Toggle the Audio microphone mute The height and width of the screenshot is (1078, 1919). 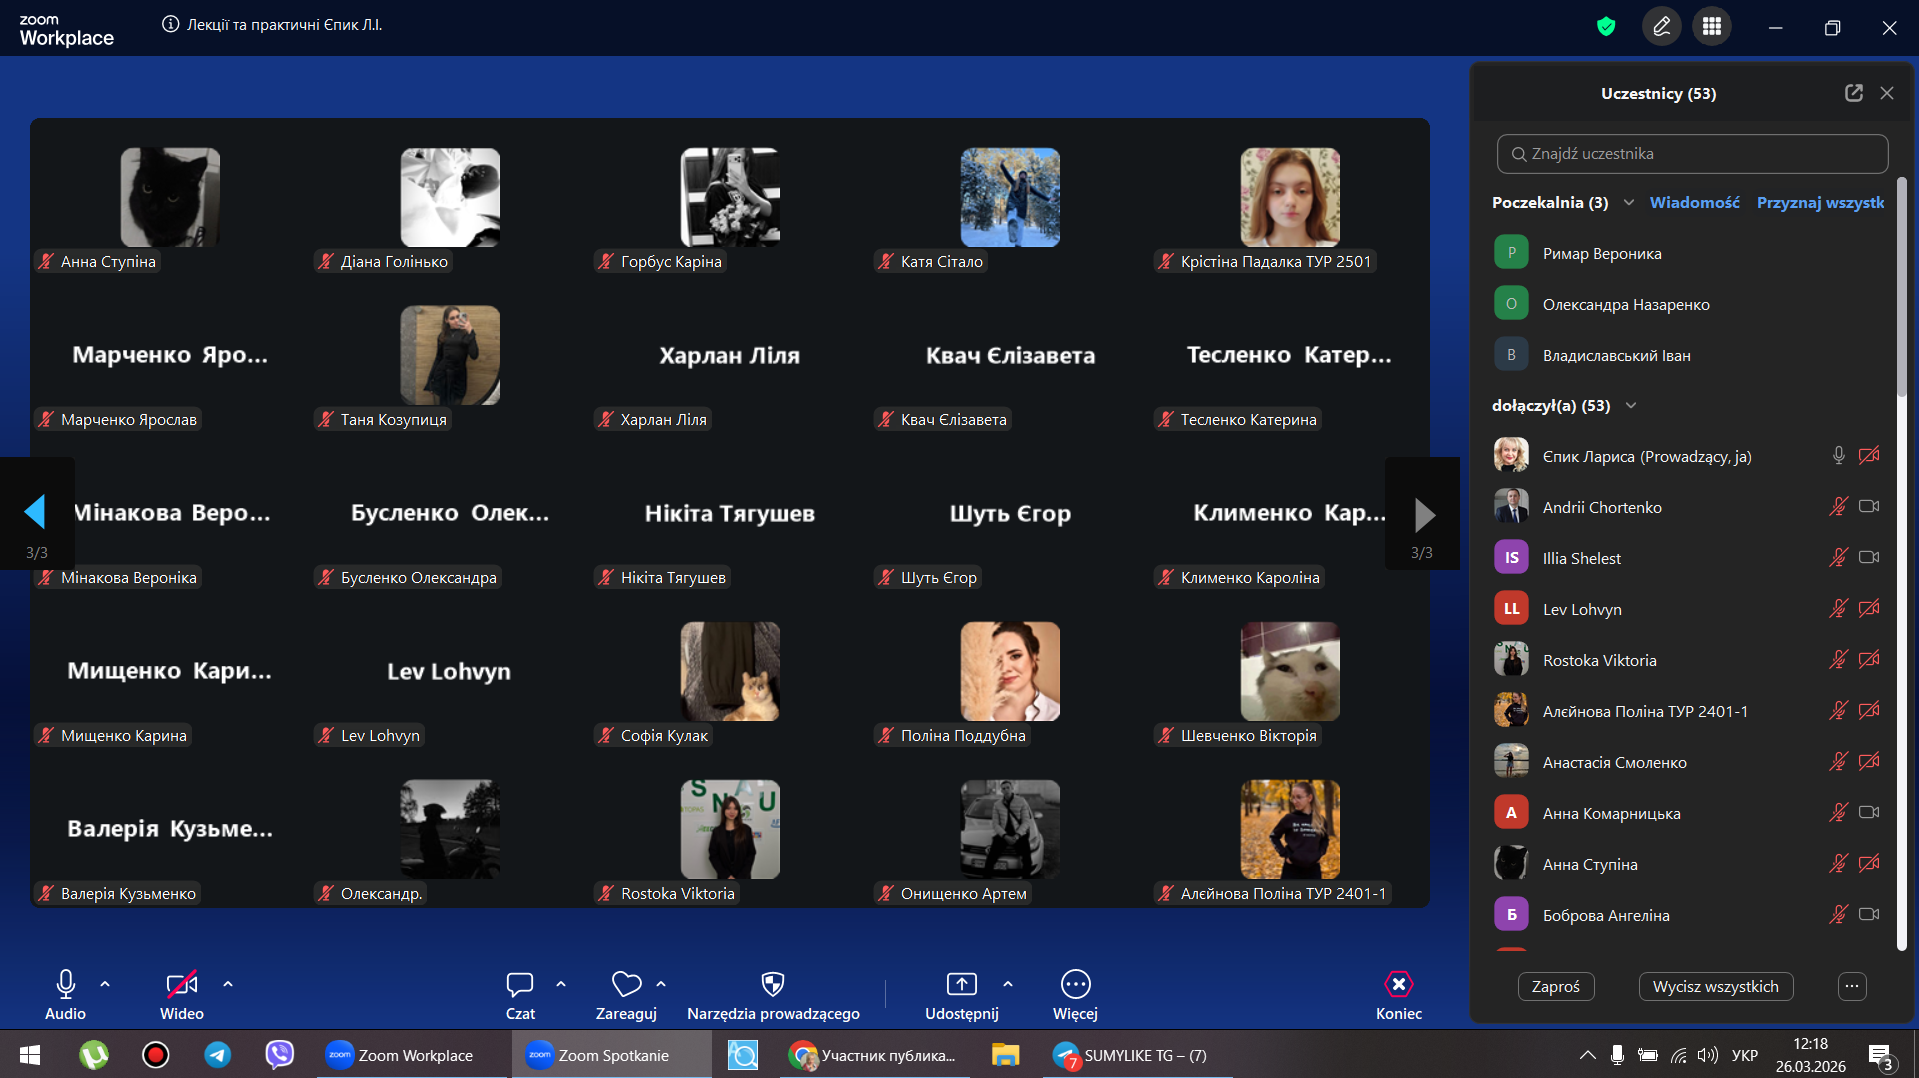[65, 985]
